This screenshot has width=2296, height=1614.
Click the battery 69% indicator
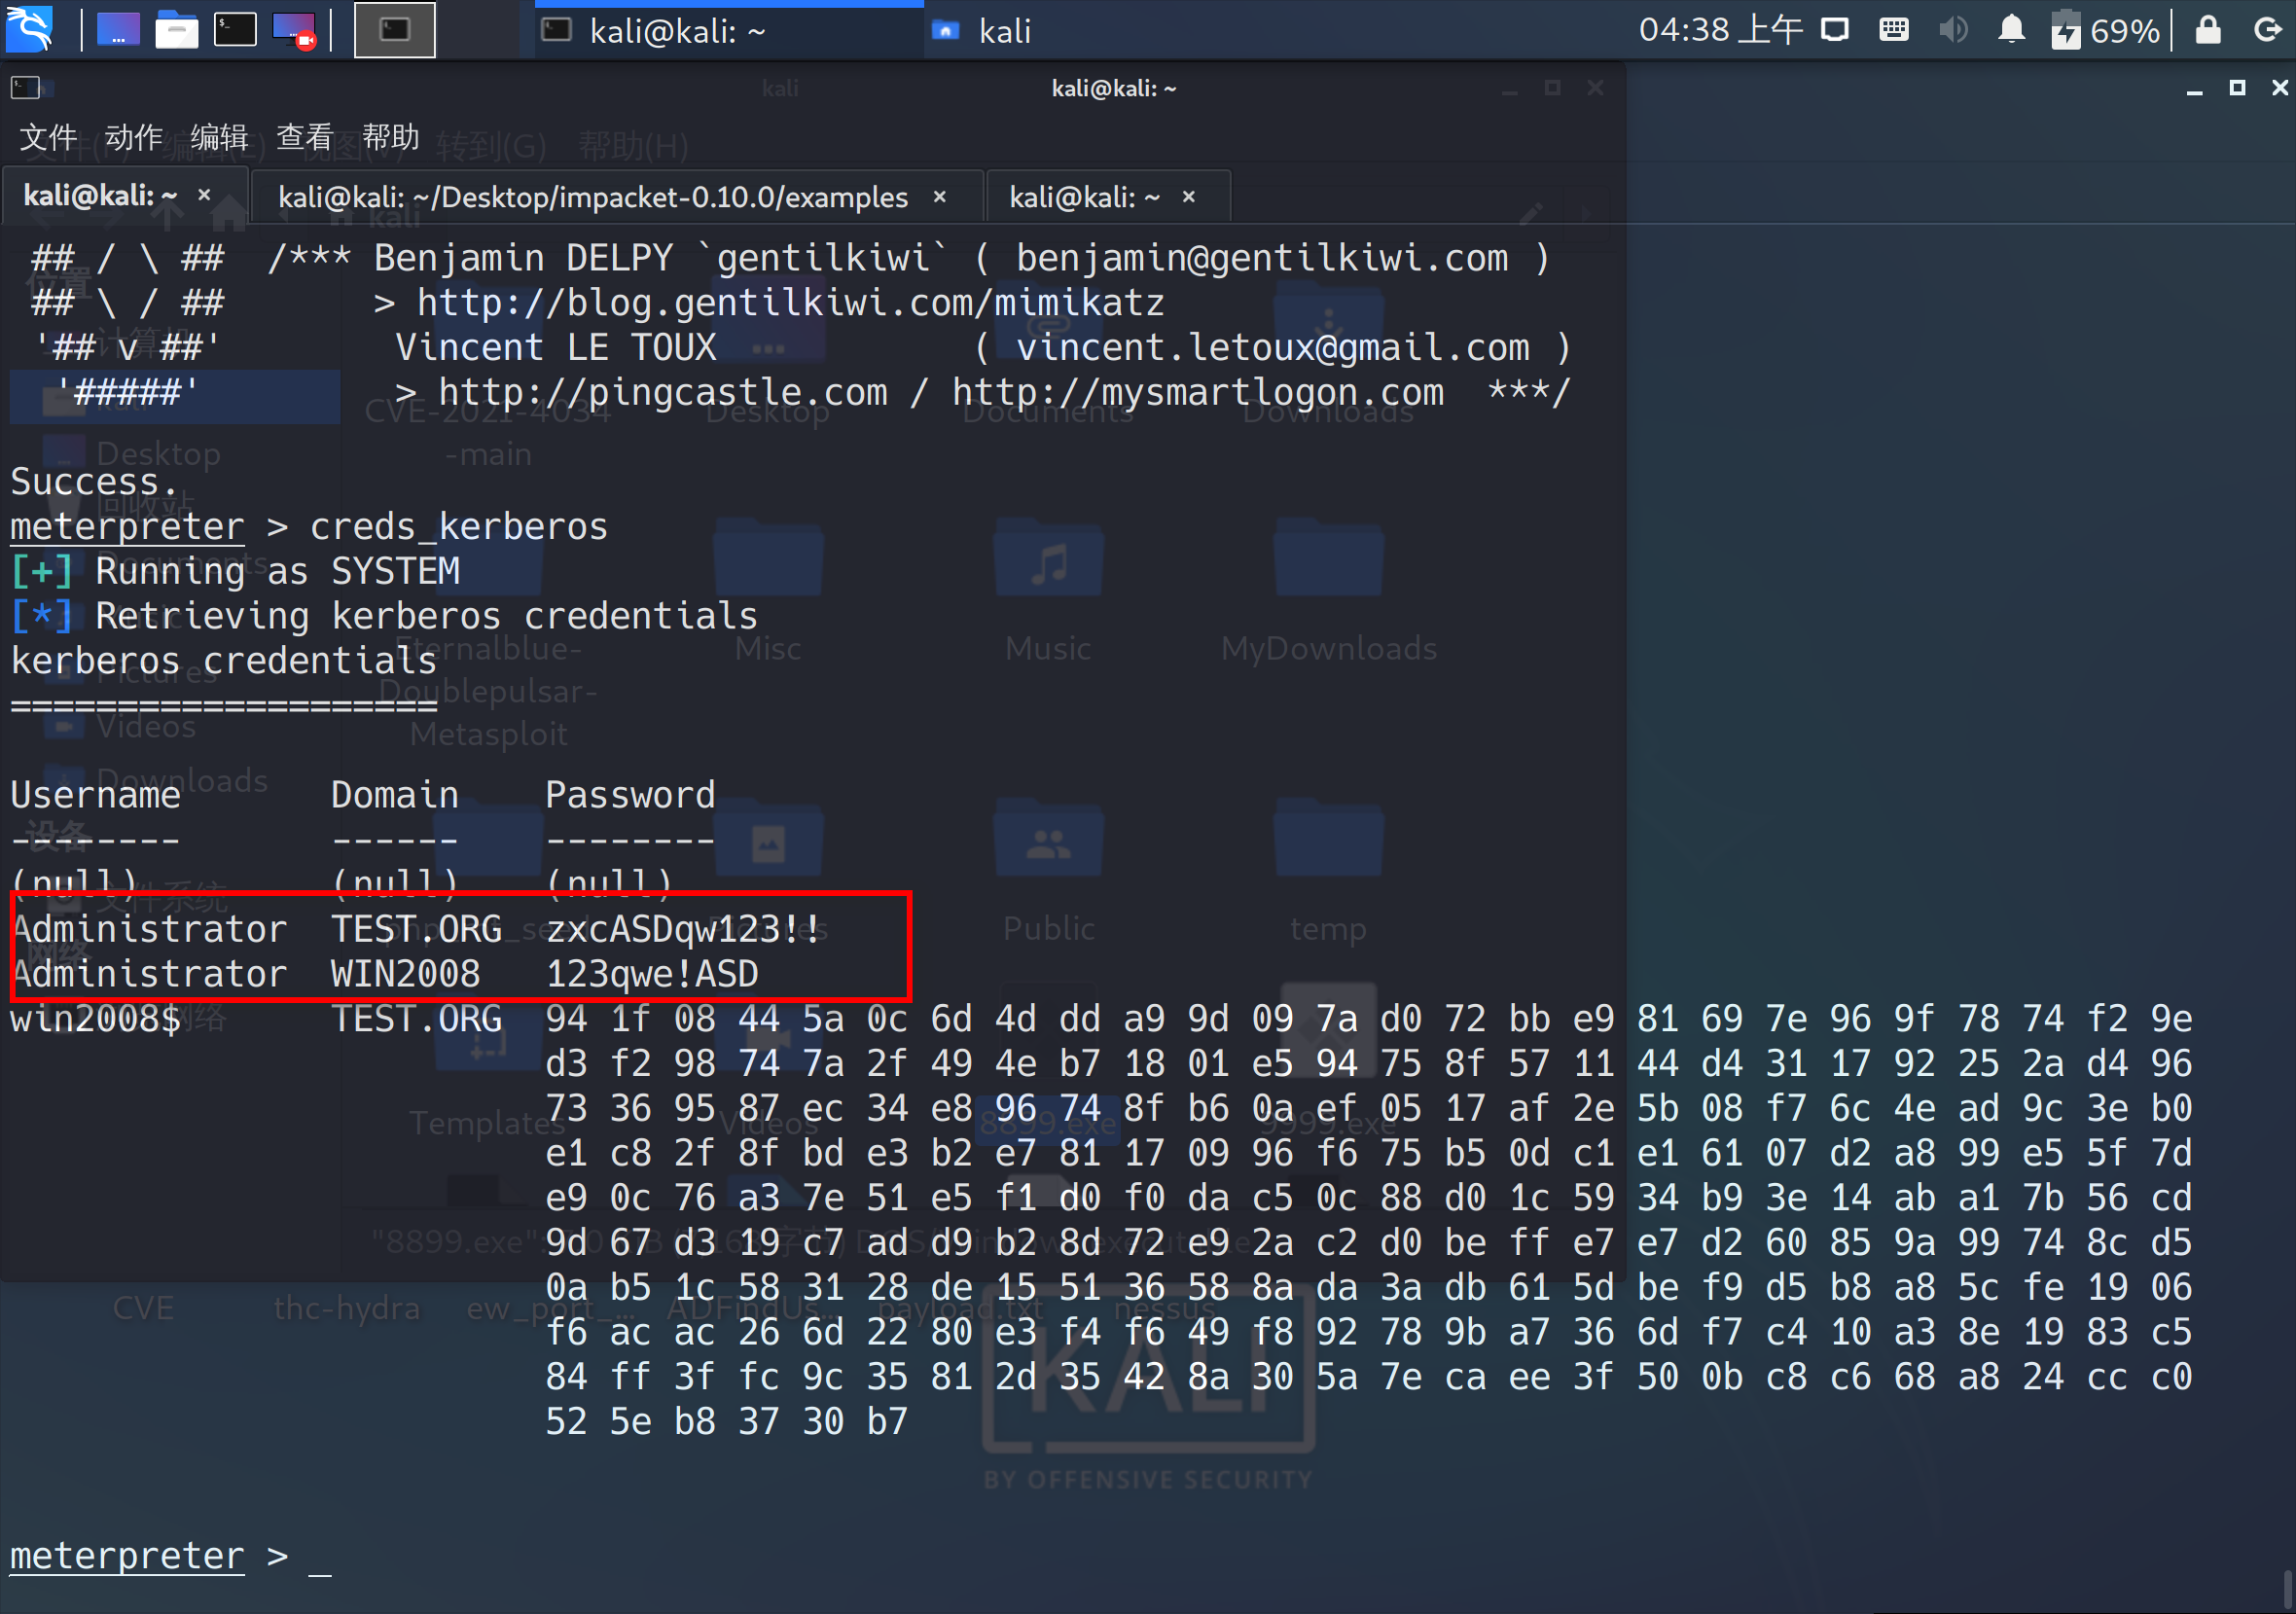2104,30
